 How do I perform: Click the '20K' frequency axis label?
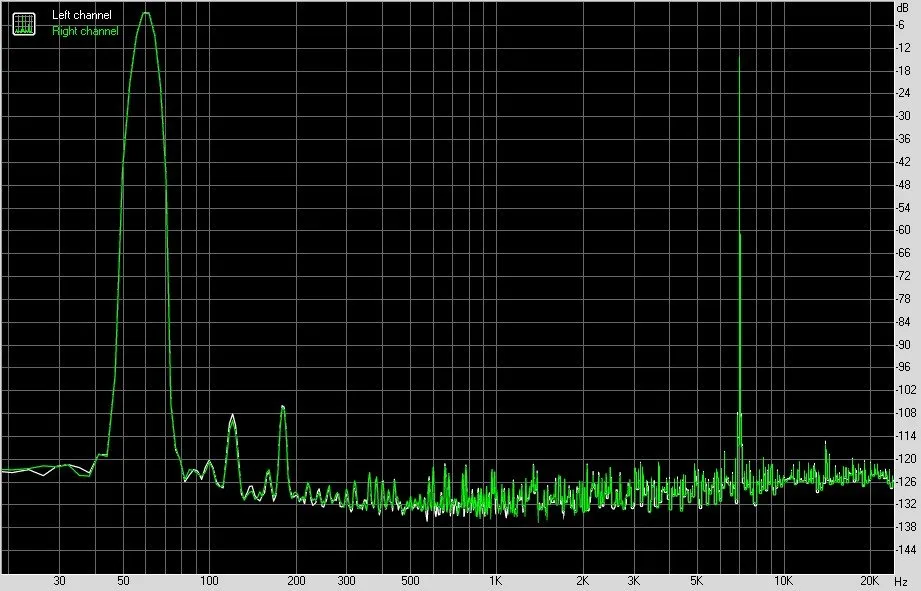869,581
